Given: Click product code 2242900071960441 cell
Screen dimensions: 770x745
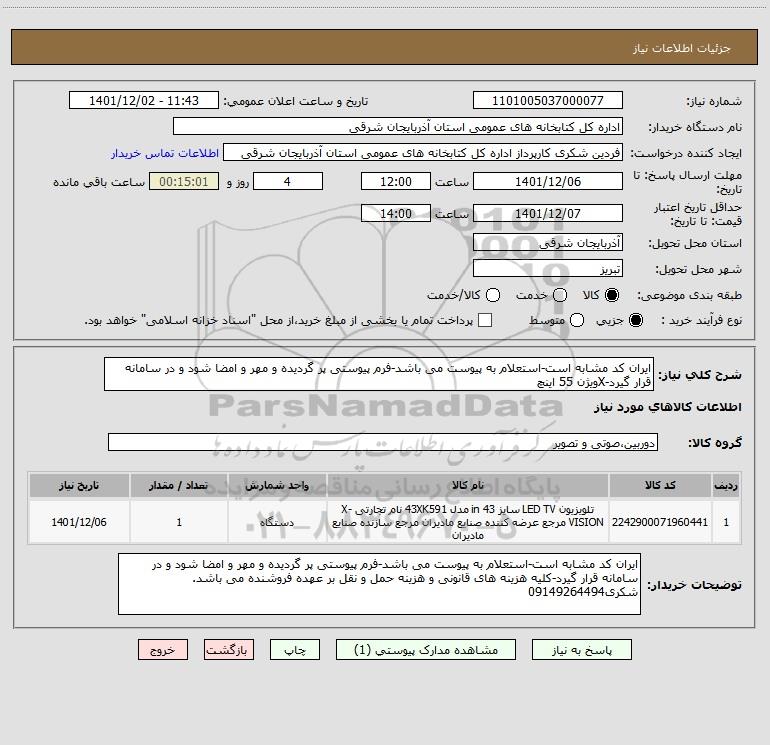Looking at the screenshot, I should click(660, 522).
